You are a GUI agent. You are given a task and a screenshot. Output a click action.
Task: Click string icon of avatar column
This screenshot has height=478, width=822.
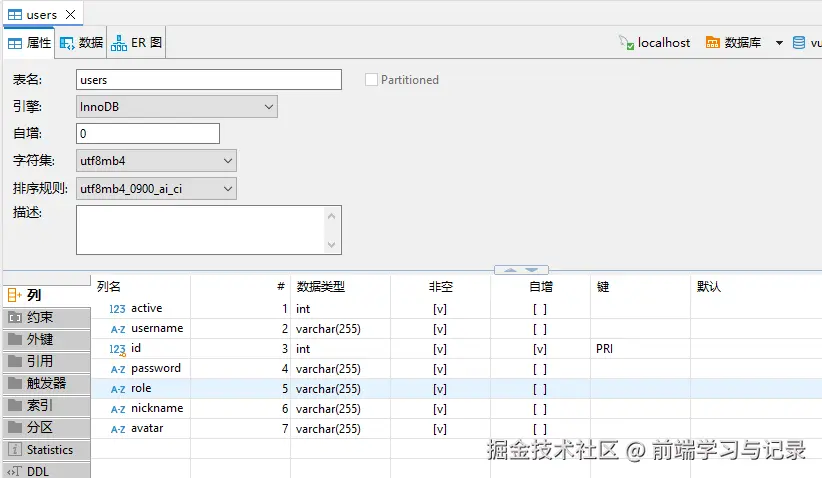(x=118, y=429)
